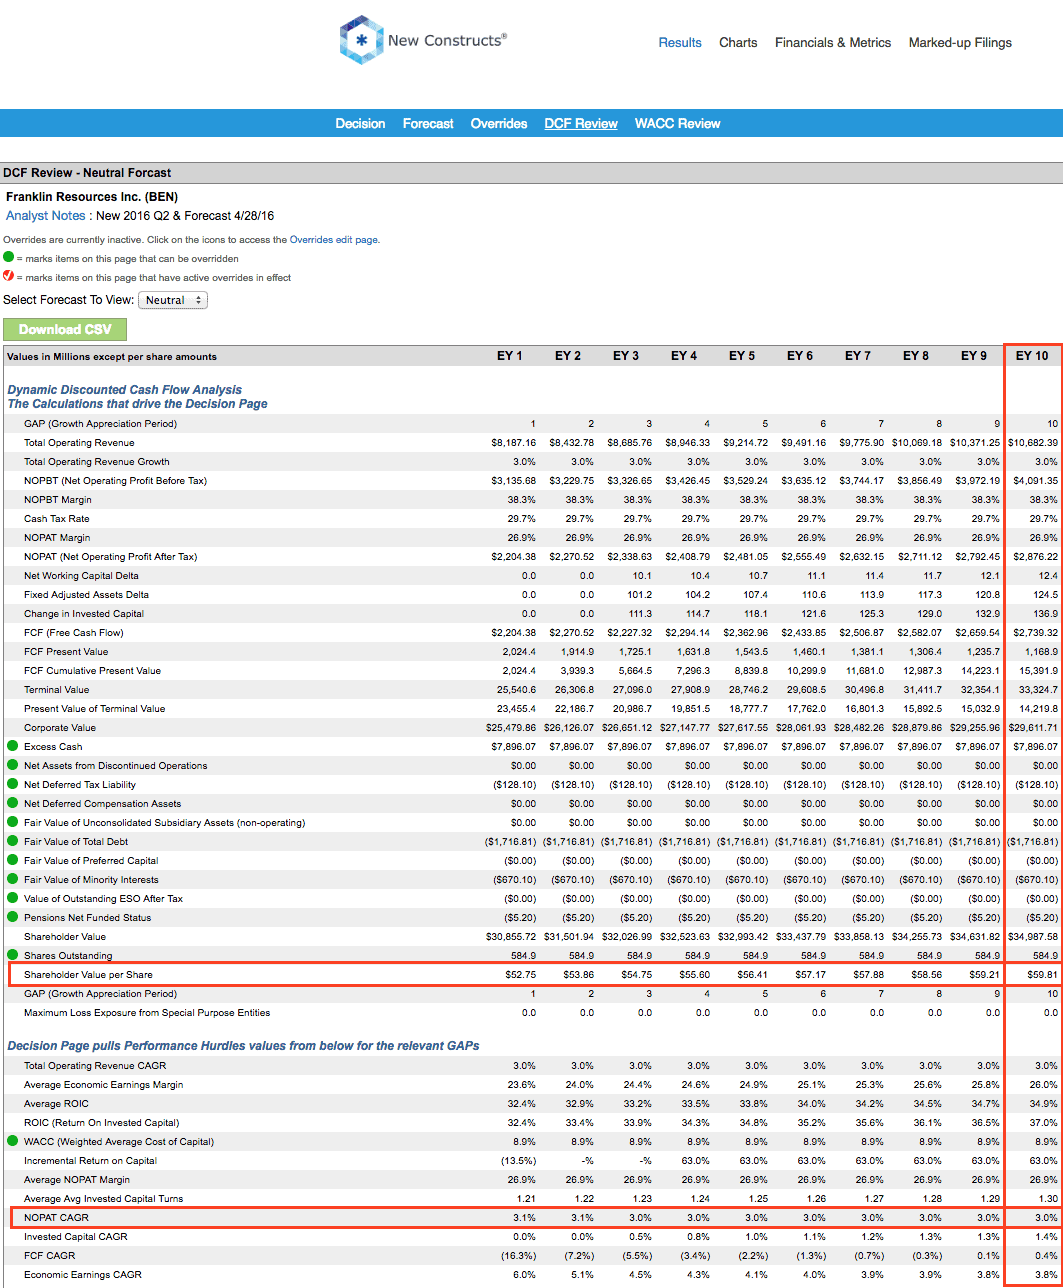
Task: Click override dot for Shares Outstanding
Action: [x=12, y=955]
